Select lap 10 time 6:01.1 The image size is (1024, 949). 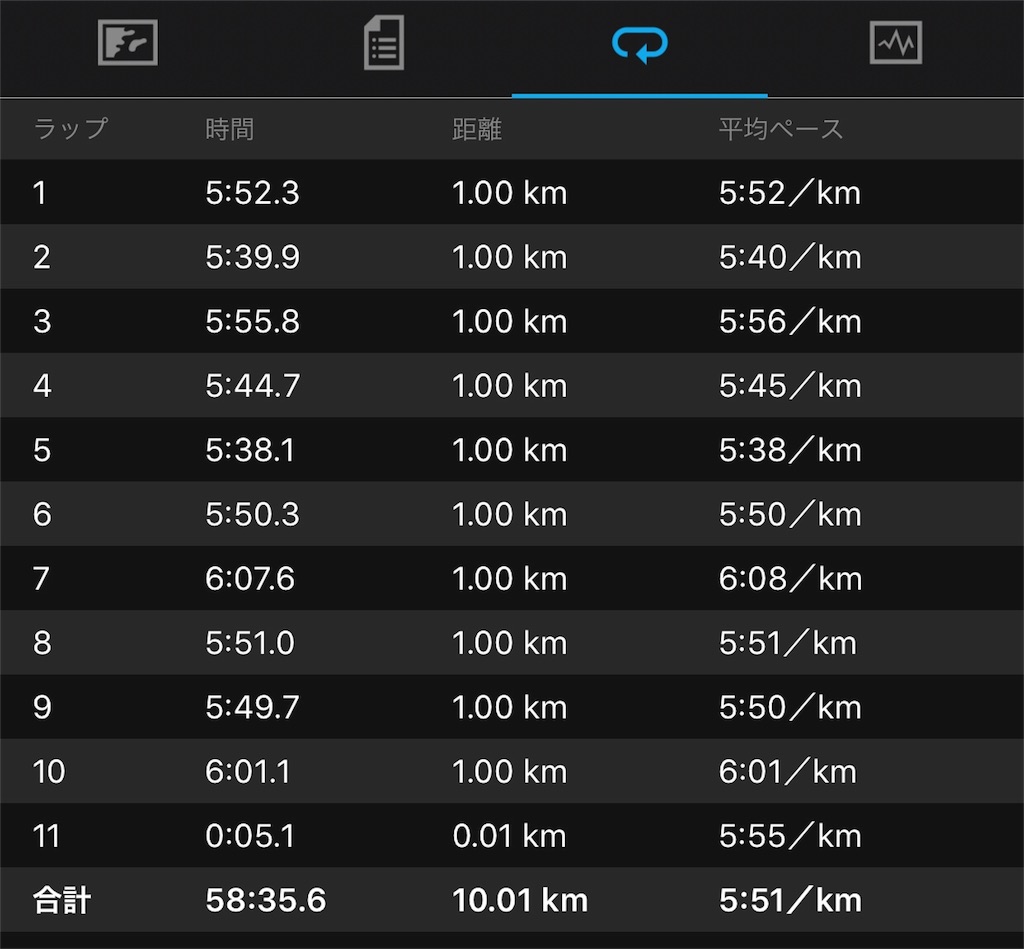pyautogui.click(x=248, y=771)
